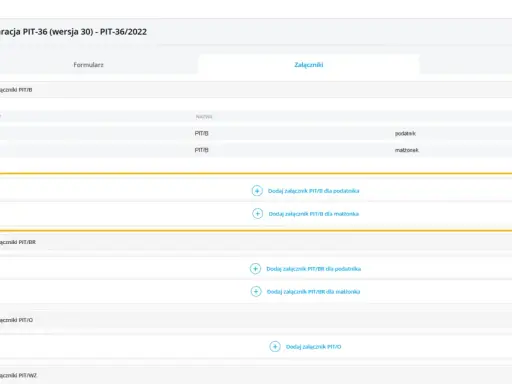Image resolution: width=512 pixels, height=384 pixels.
Task: Open the Załączniki tab
Action: [309, 65]
